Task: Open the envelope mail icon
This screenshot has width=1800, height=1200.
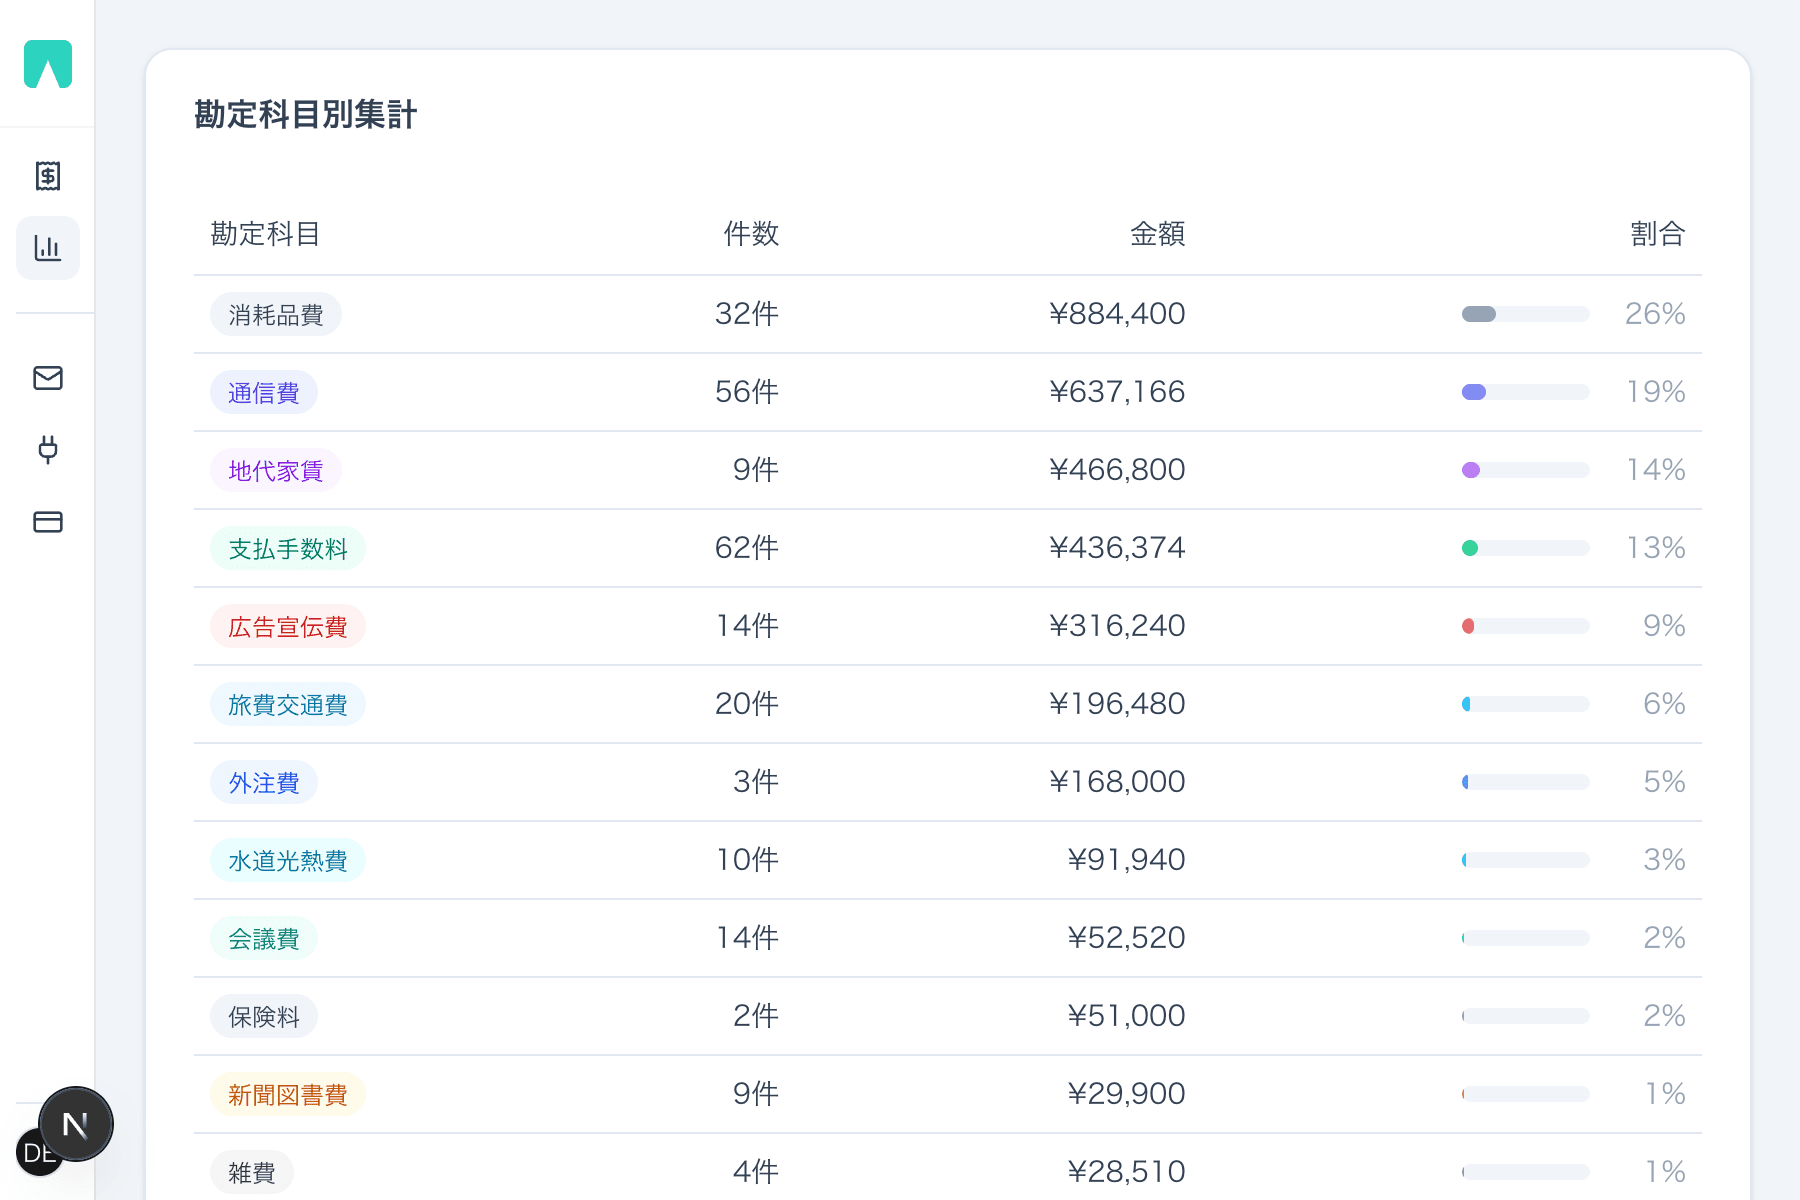Action: tap(47, 378)
